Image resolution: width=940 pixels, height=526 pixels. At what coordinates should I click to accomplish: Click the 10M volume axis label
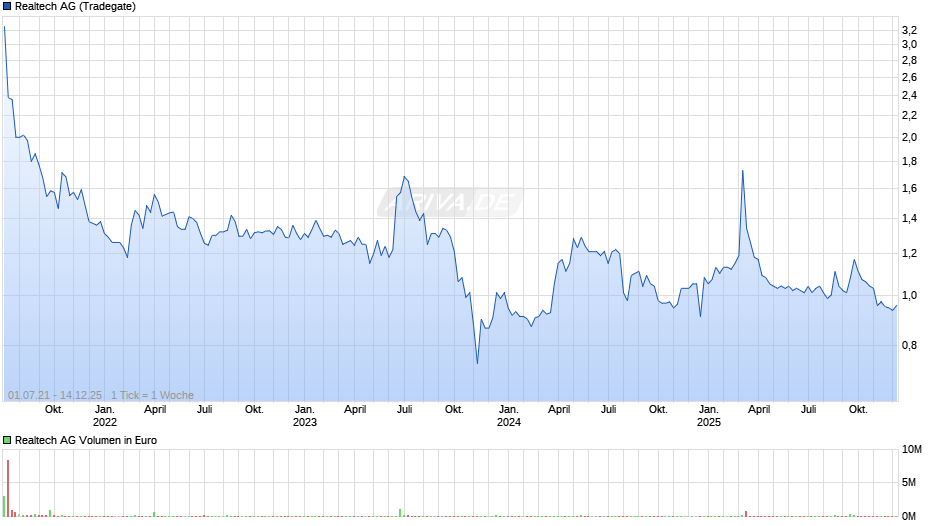click(x=912, y=449)
